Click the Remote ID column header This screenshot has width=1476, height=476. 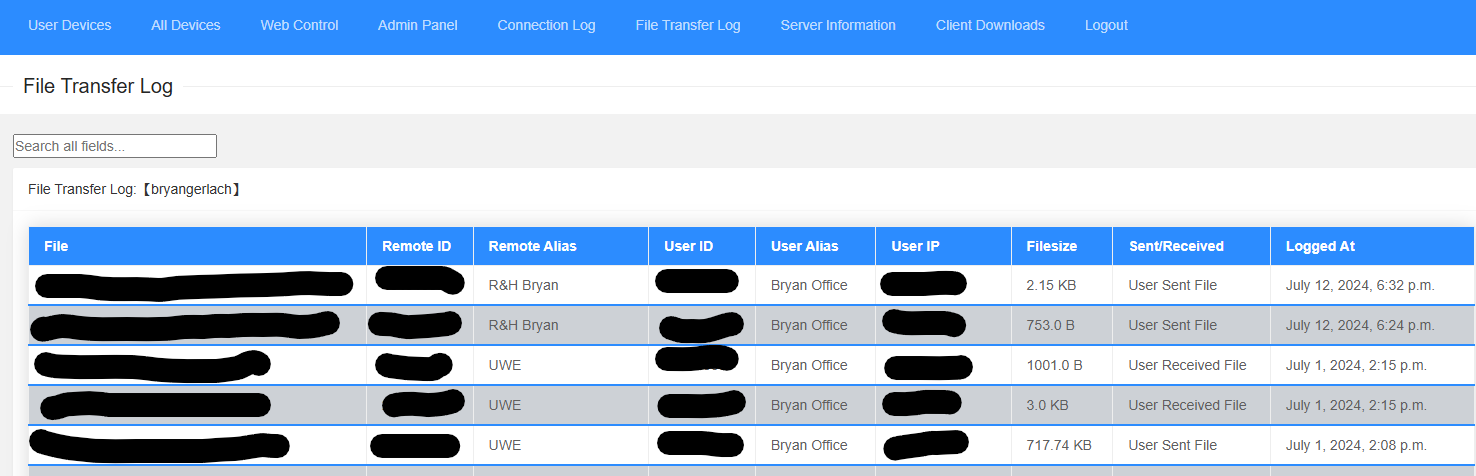click(417, 246)
